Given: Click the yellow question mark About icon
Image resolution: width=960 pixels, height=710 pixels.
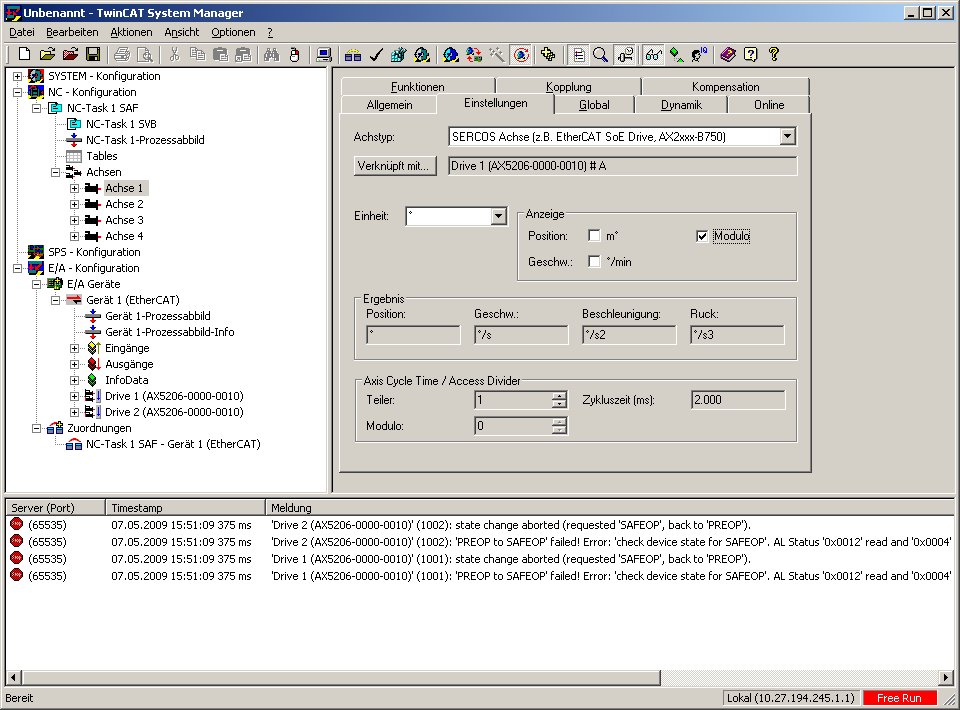Looking at the screenshot, I should coord(774,54).
